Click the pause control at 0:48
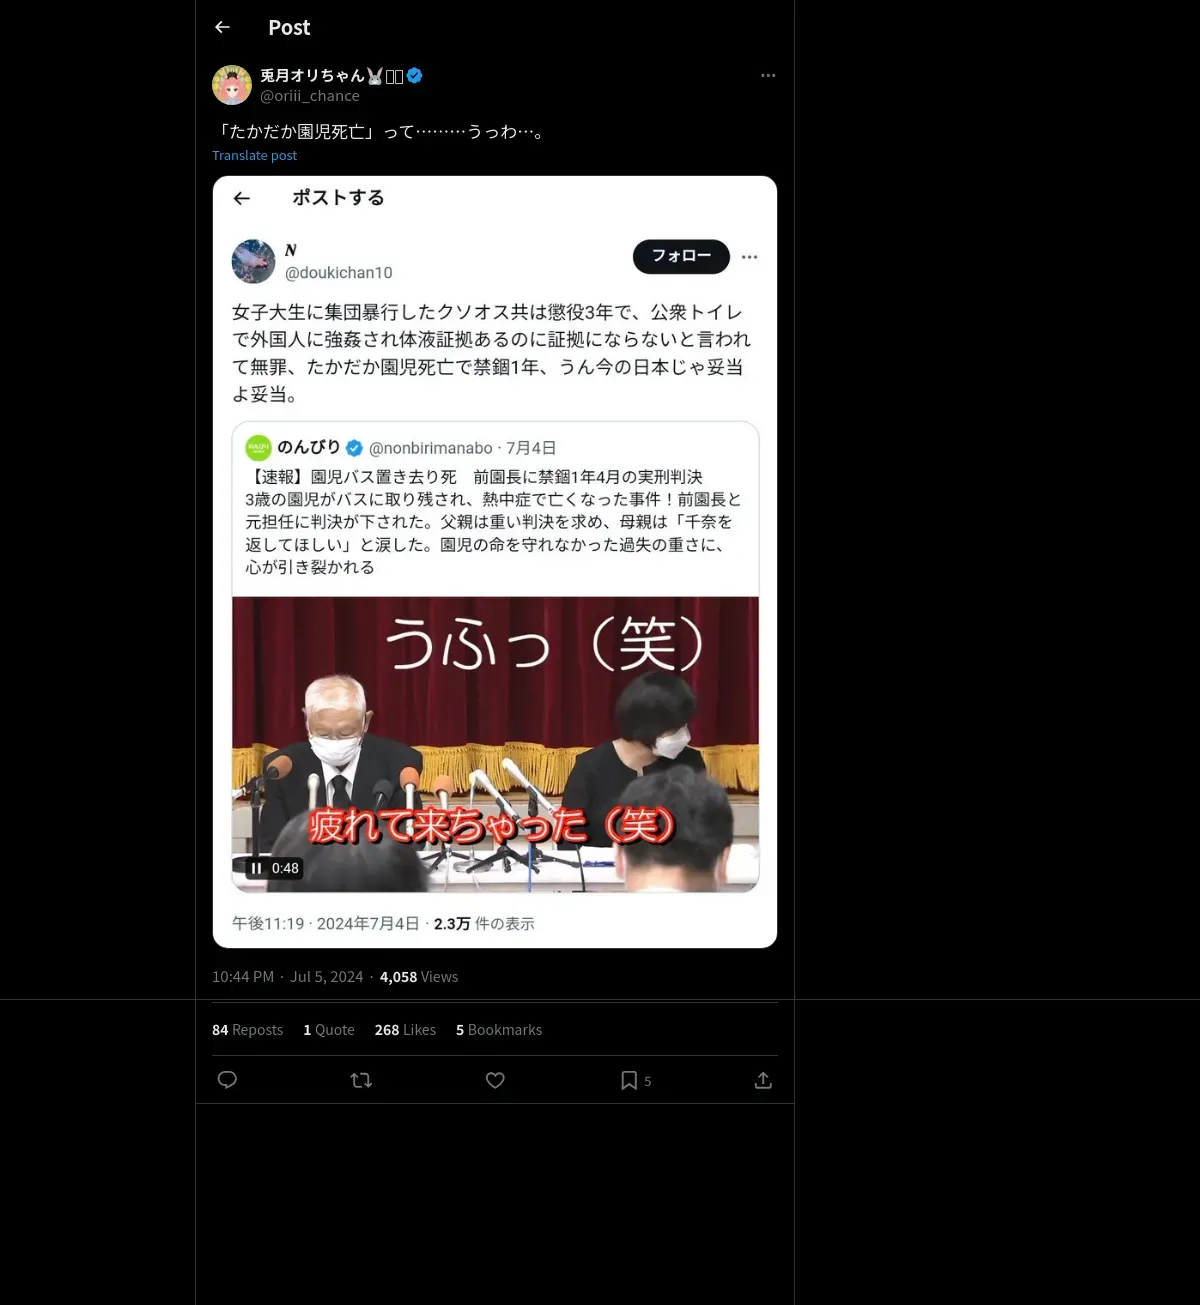The width and height of the screenshot is (1200, 1305). click(256, 868)
